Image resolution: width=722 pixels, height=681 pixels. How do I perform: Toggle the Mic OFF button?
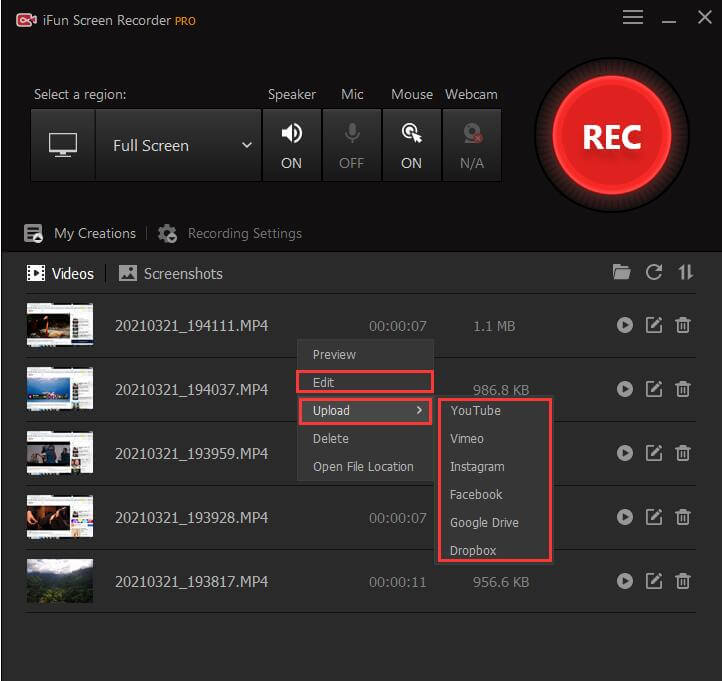click(352, 145)
